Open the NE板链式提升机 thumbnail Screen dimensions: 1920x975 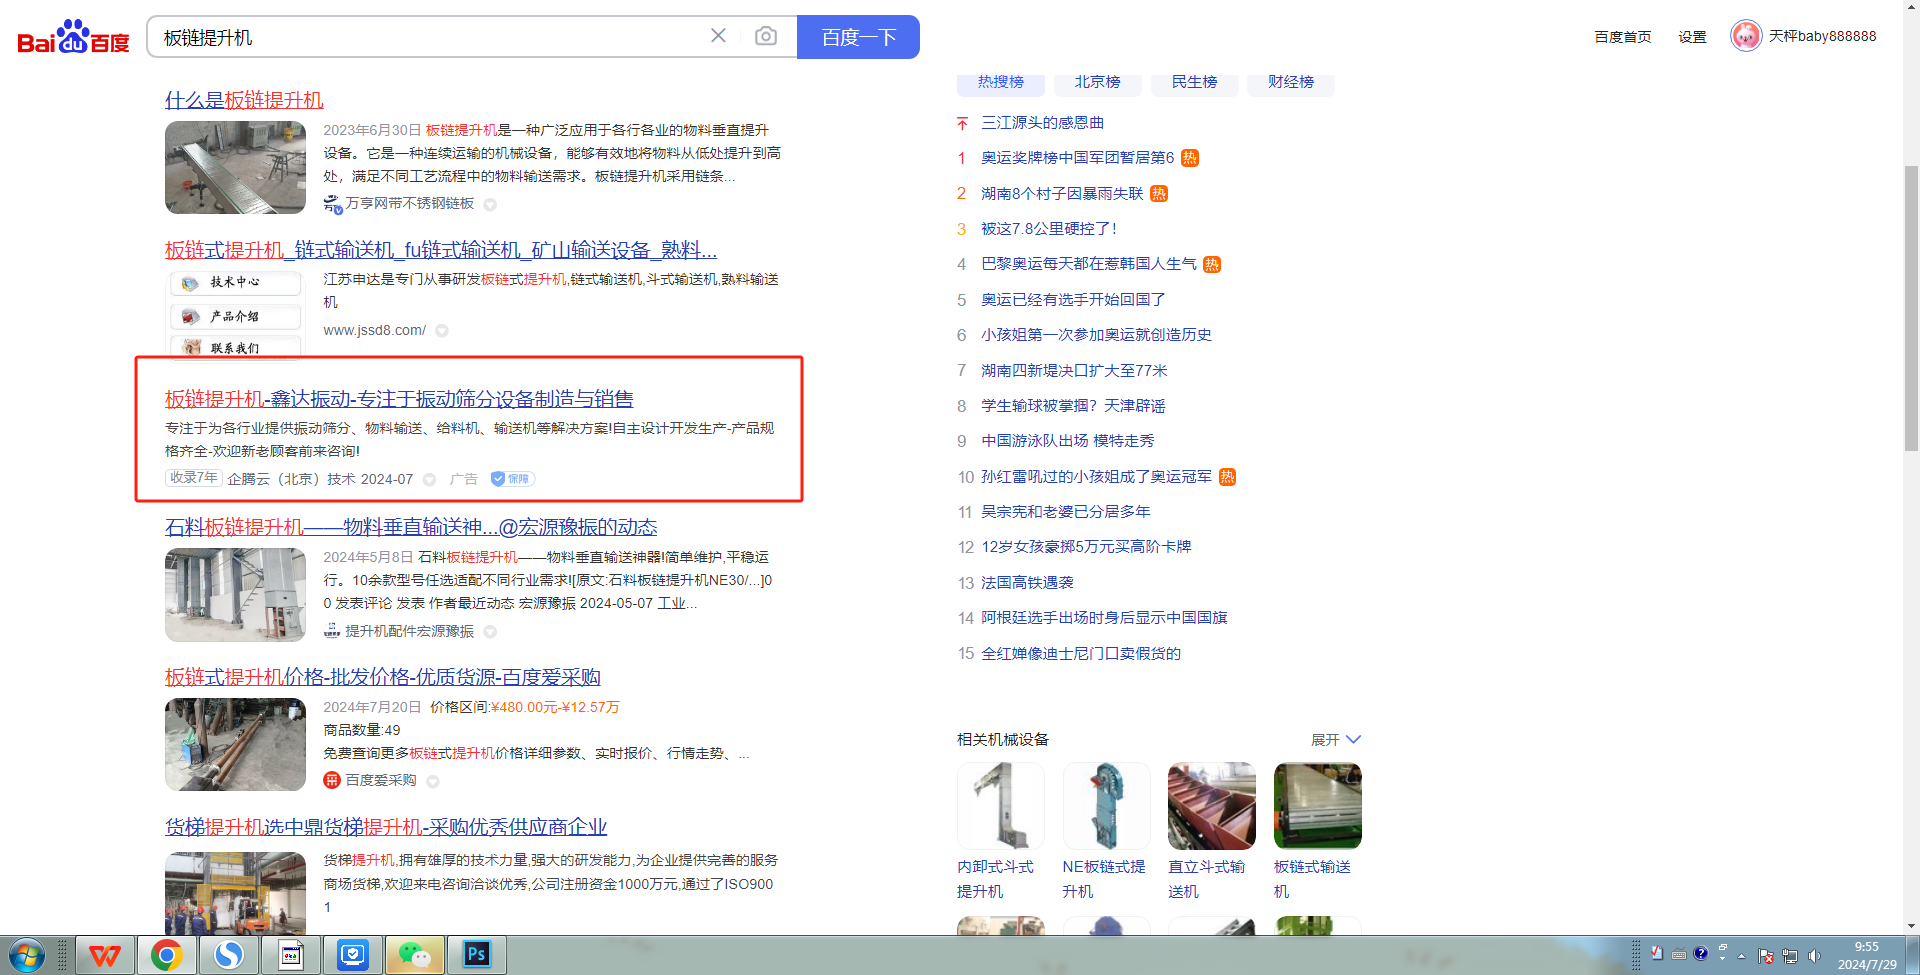click(1107, 806)
